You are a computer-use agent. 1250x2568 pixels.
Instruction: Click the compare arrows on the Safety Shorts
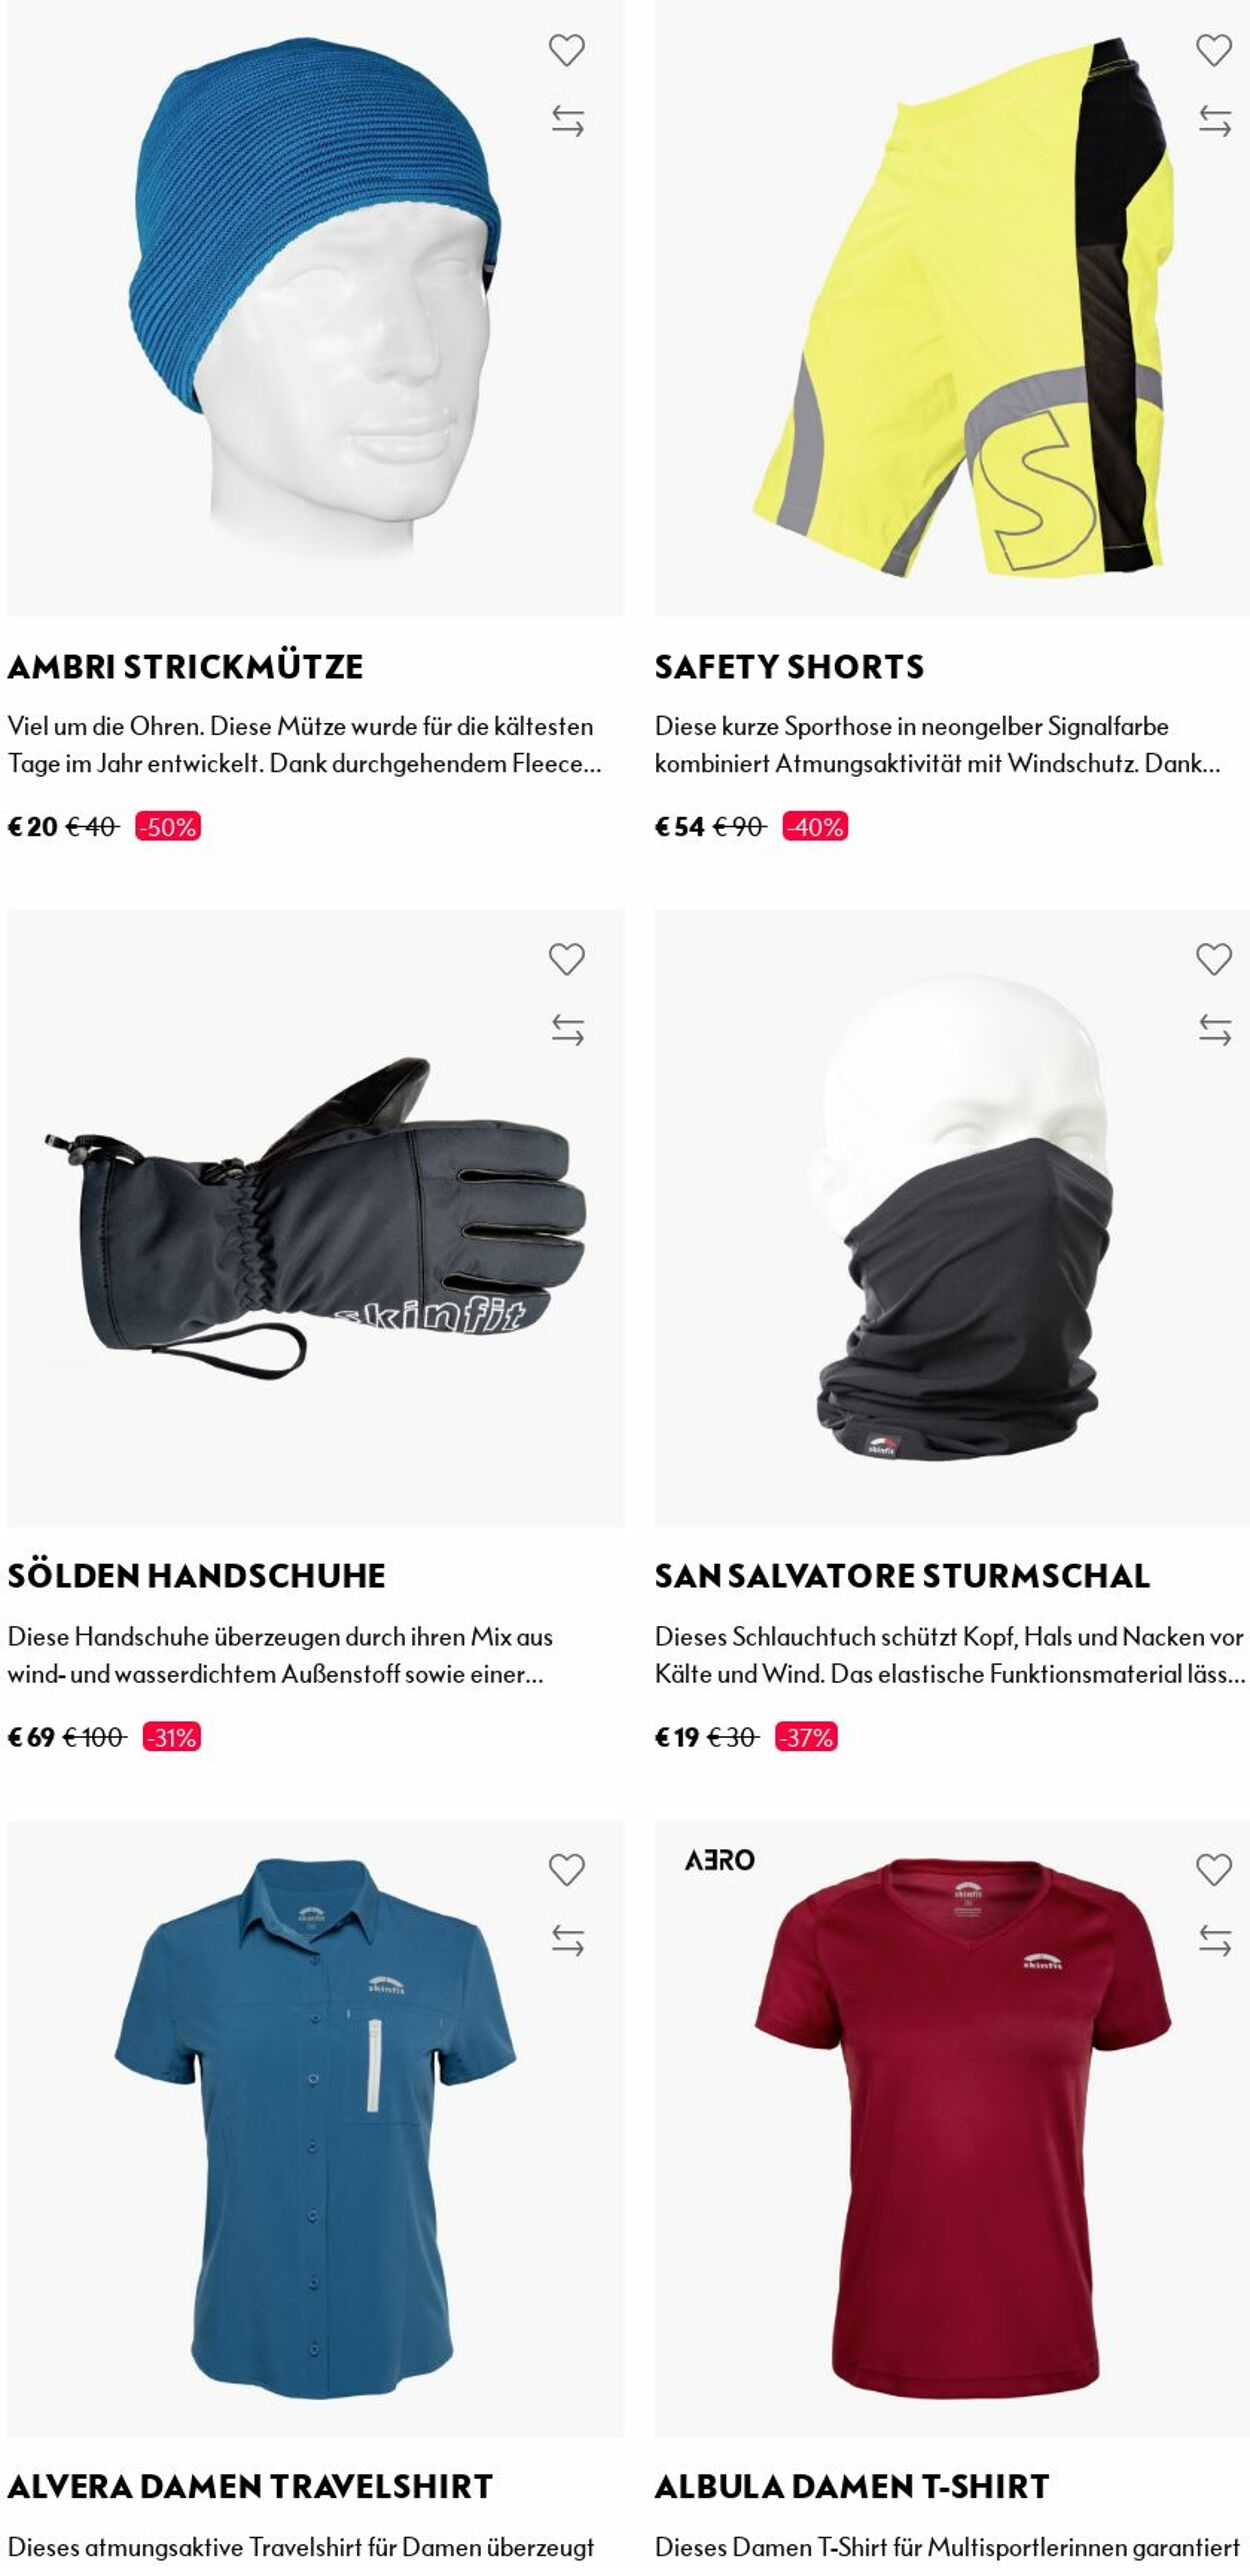coord(1215,121)
